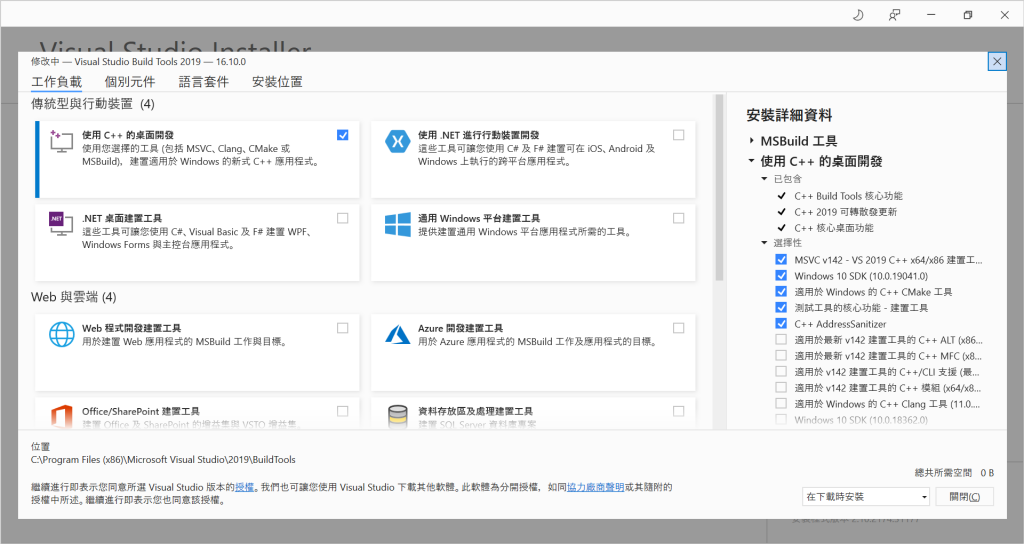Toggle the dark mode moon icon
The height and width of the screenshot is (544, 1024).
(858, 14)
